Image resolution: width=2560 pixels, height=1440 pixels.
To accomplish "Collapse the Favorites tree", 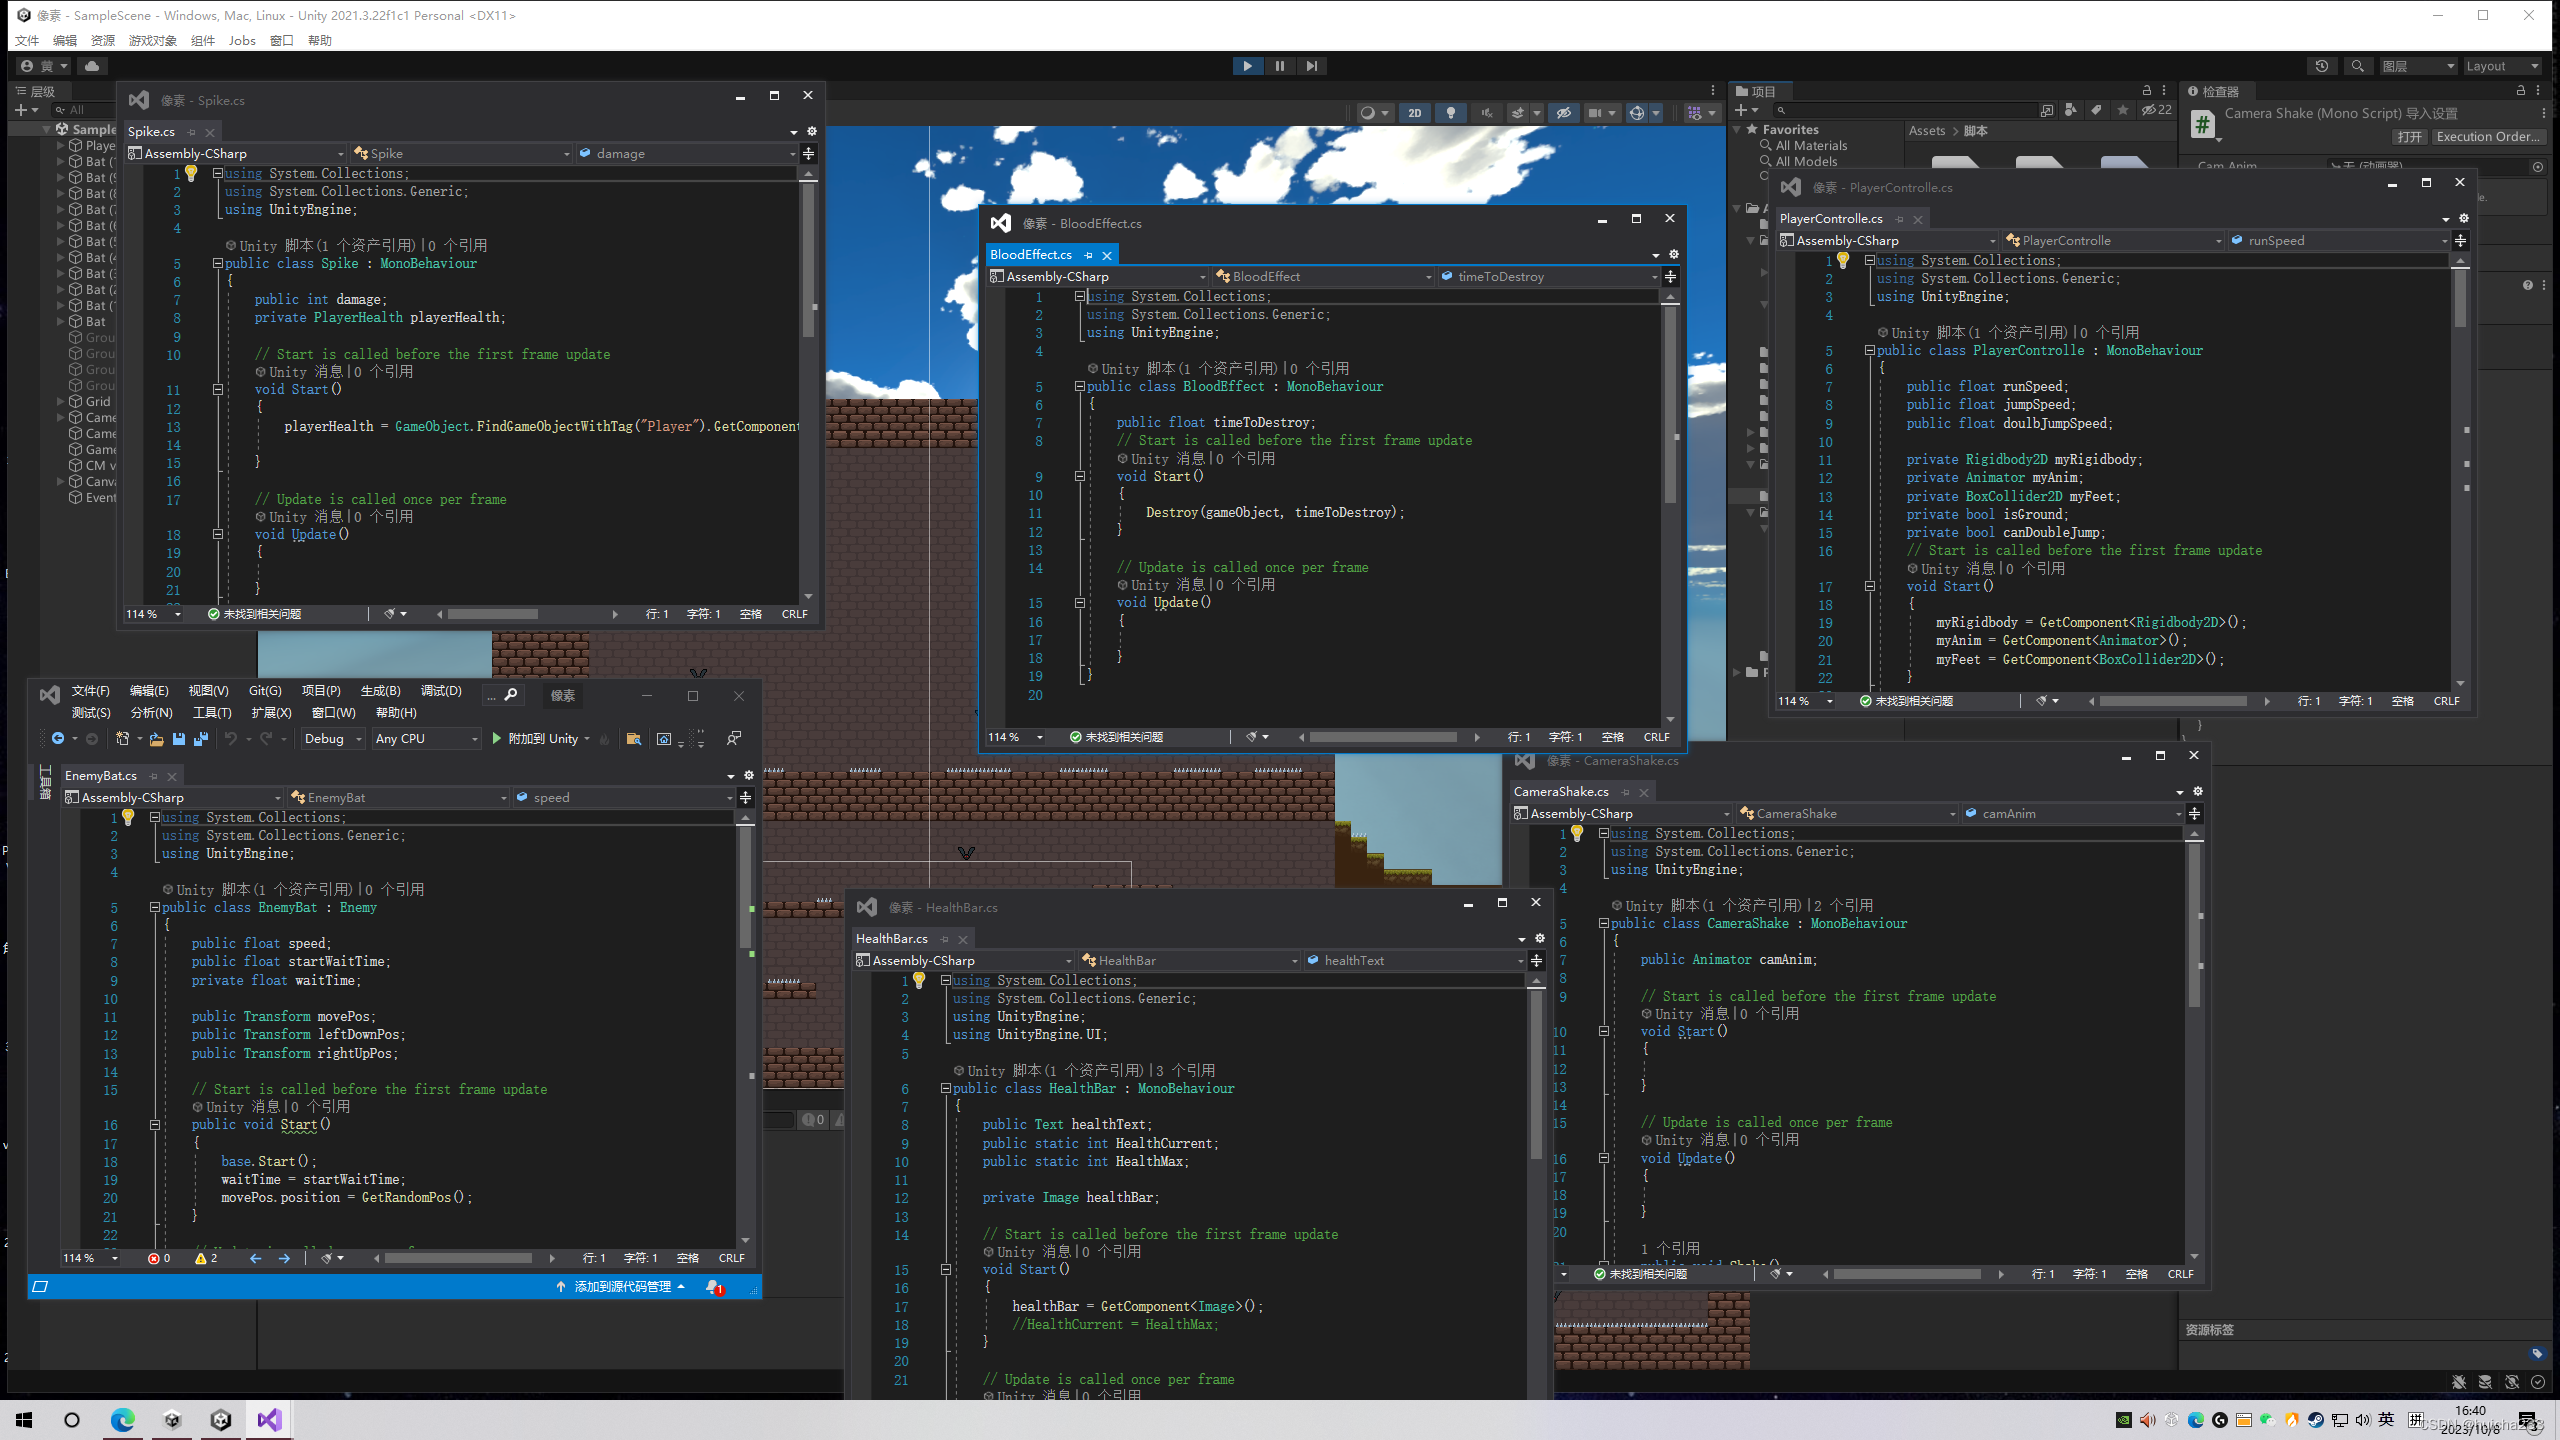I will pos(1738,129).
